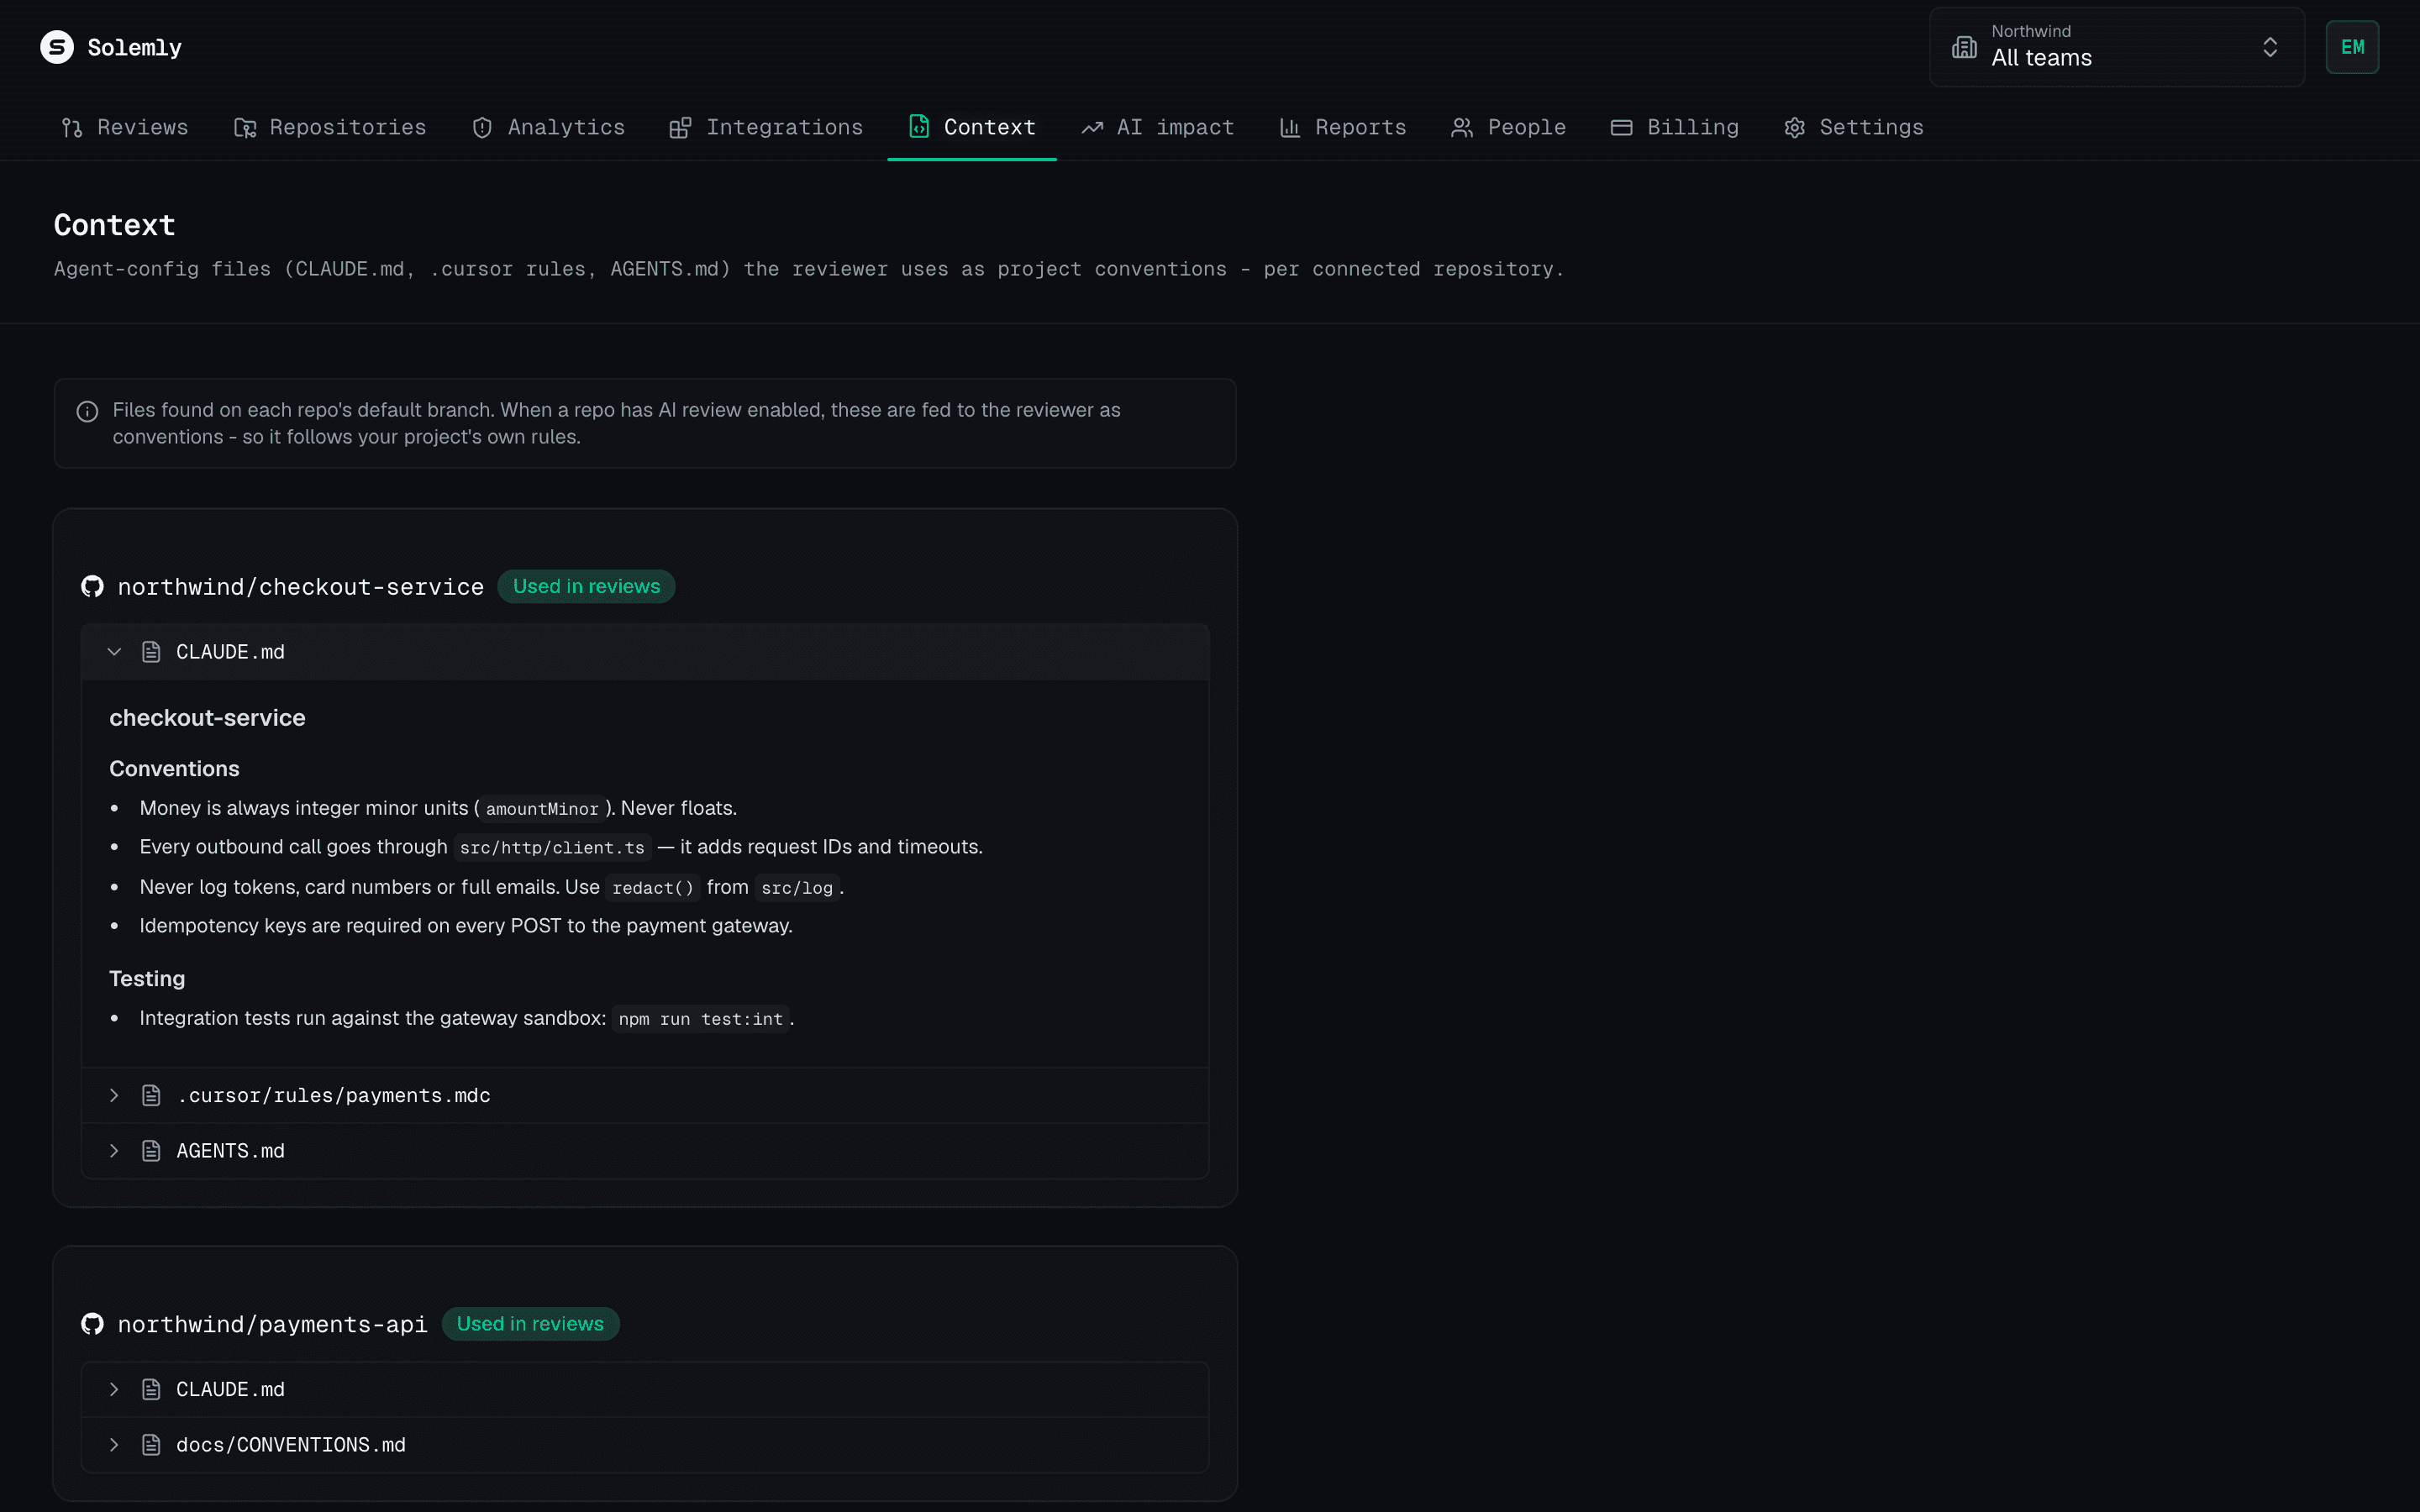Click the northwind/checkout-service repository name
The image size is (2420, 1512).
tap(300, 587)
